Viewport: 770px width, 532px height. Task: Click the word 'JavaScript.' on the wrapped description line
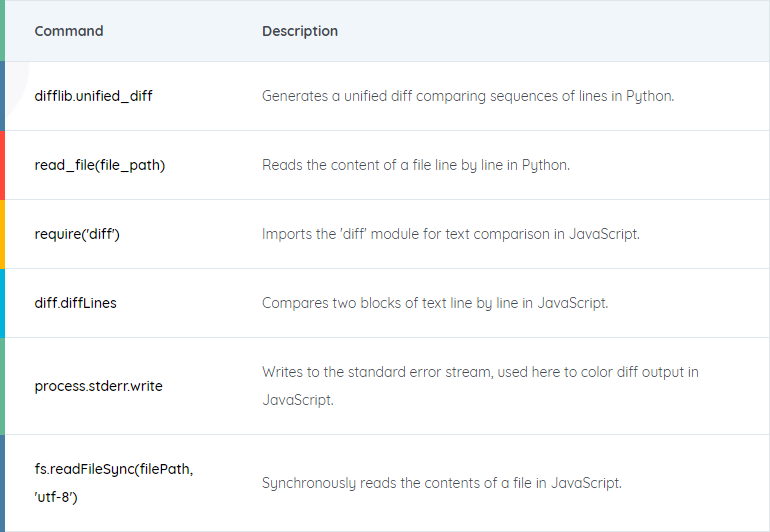[x=298, y=400]
